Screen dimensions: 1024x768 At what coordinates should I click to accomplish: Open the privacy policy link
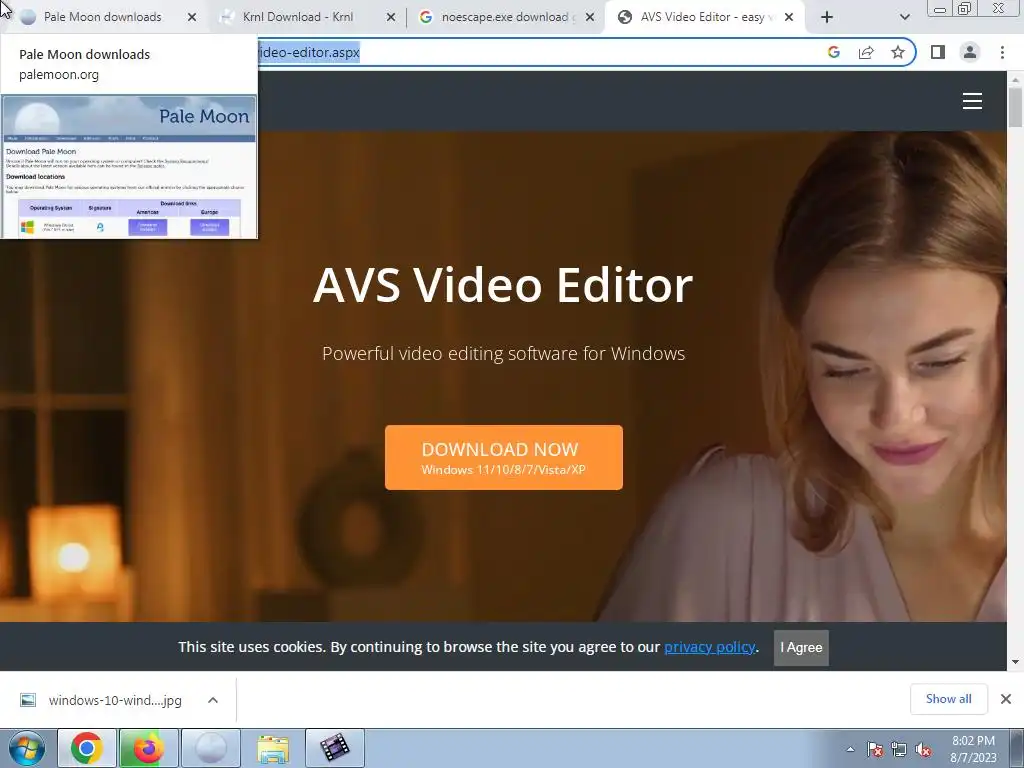[x=709, y=647]
